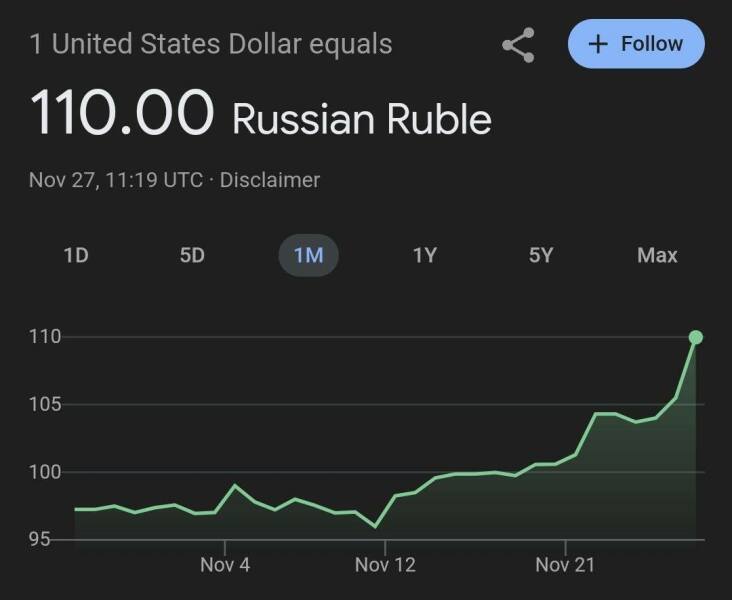Click the 95 y-axis value

click(40, 540)
